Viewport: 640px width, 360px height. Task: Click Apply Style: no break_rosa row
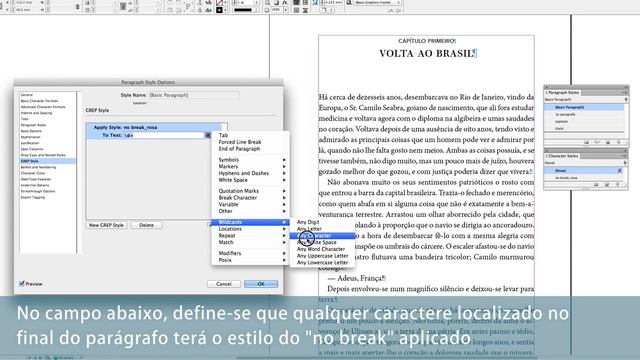(154, 127)
